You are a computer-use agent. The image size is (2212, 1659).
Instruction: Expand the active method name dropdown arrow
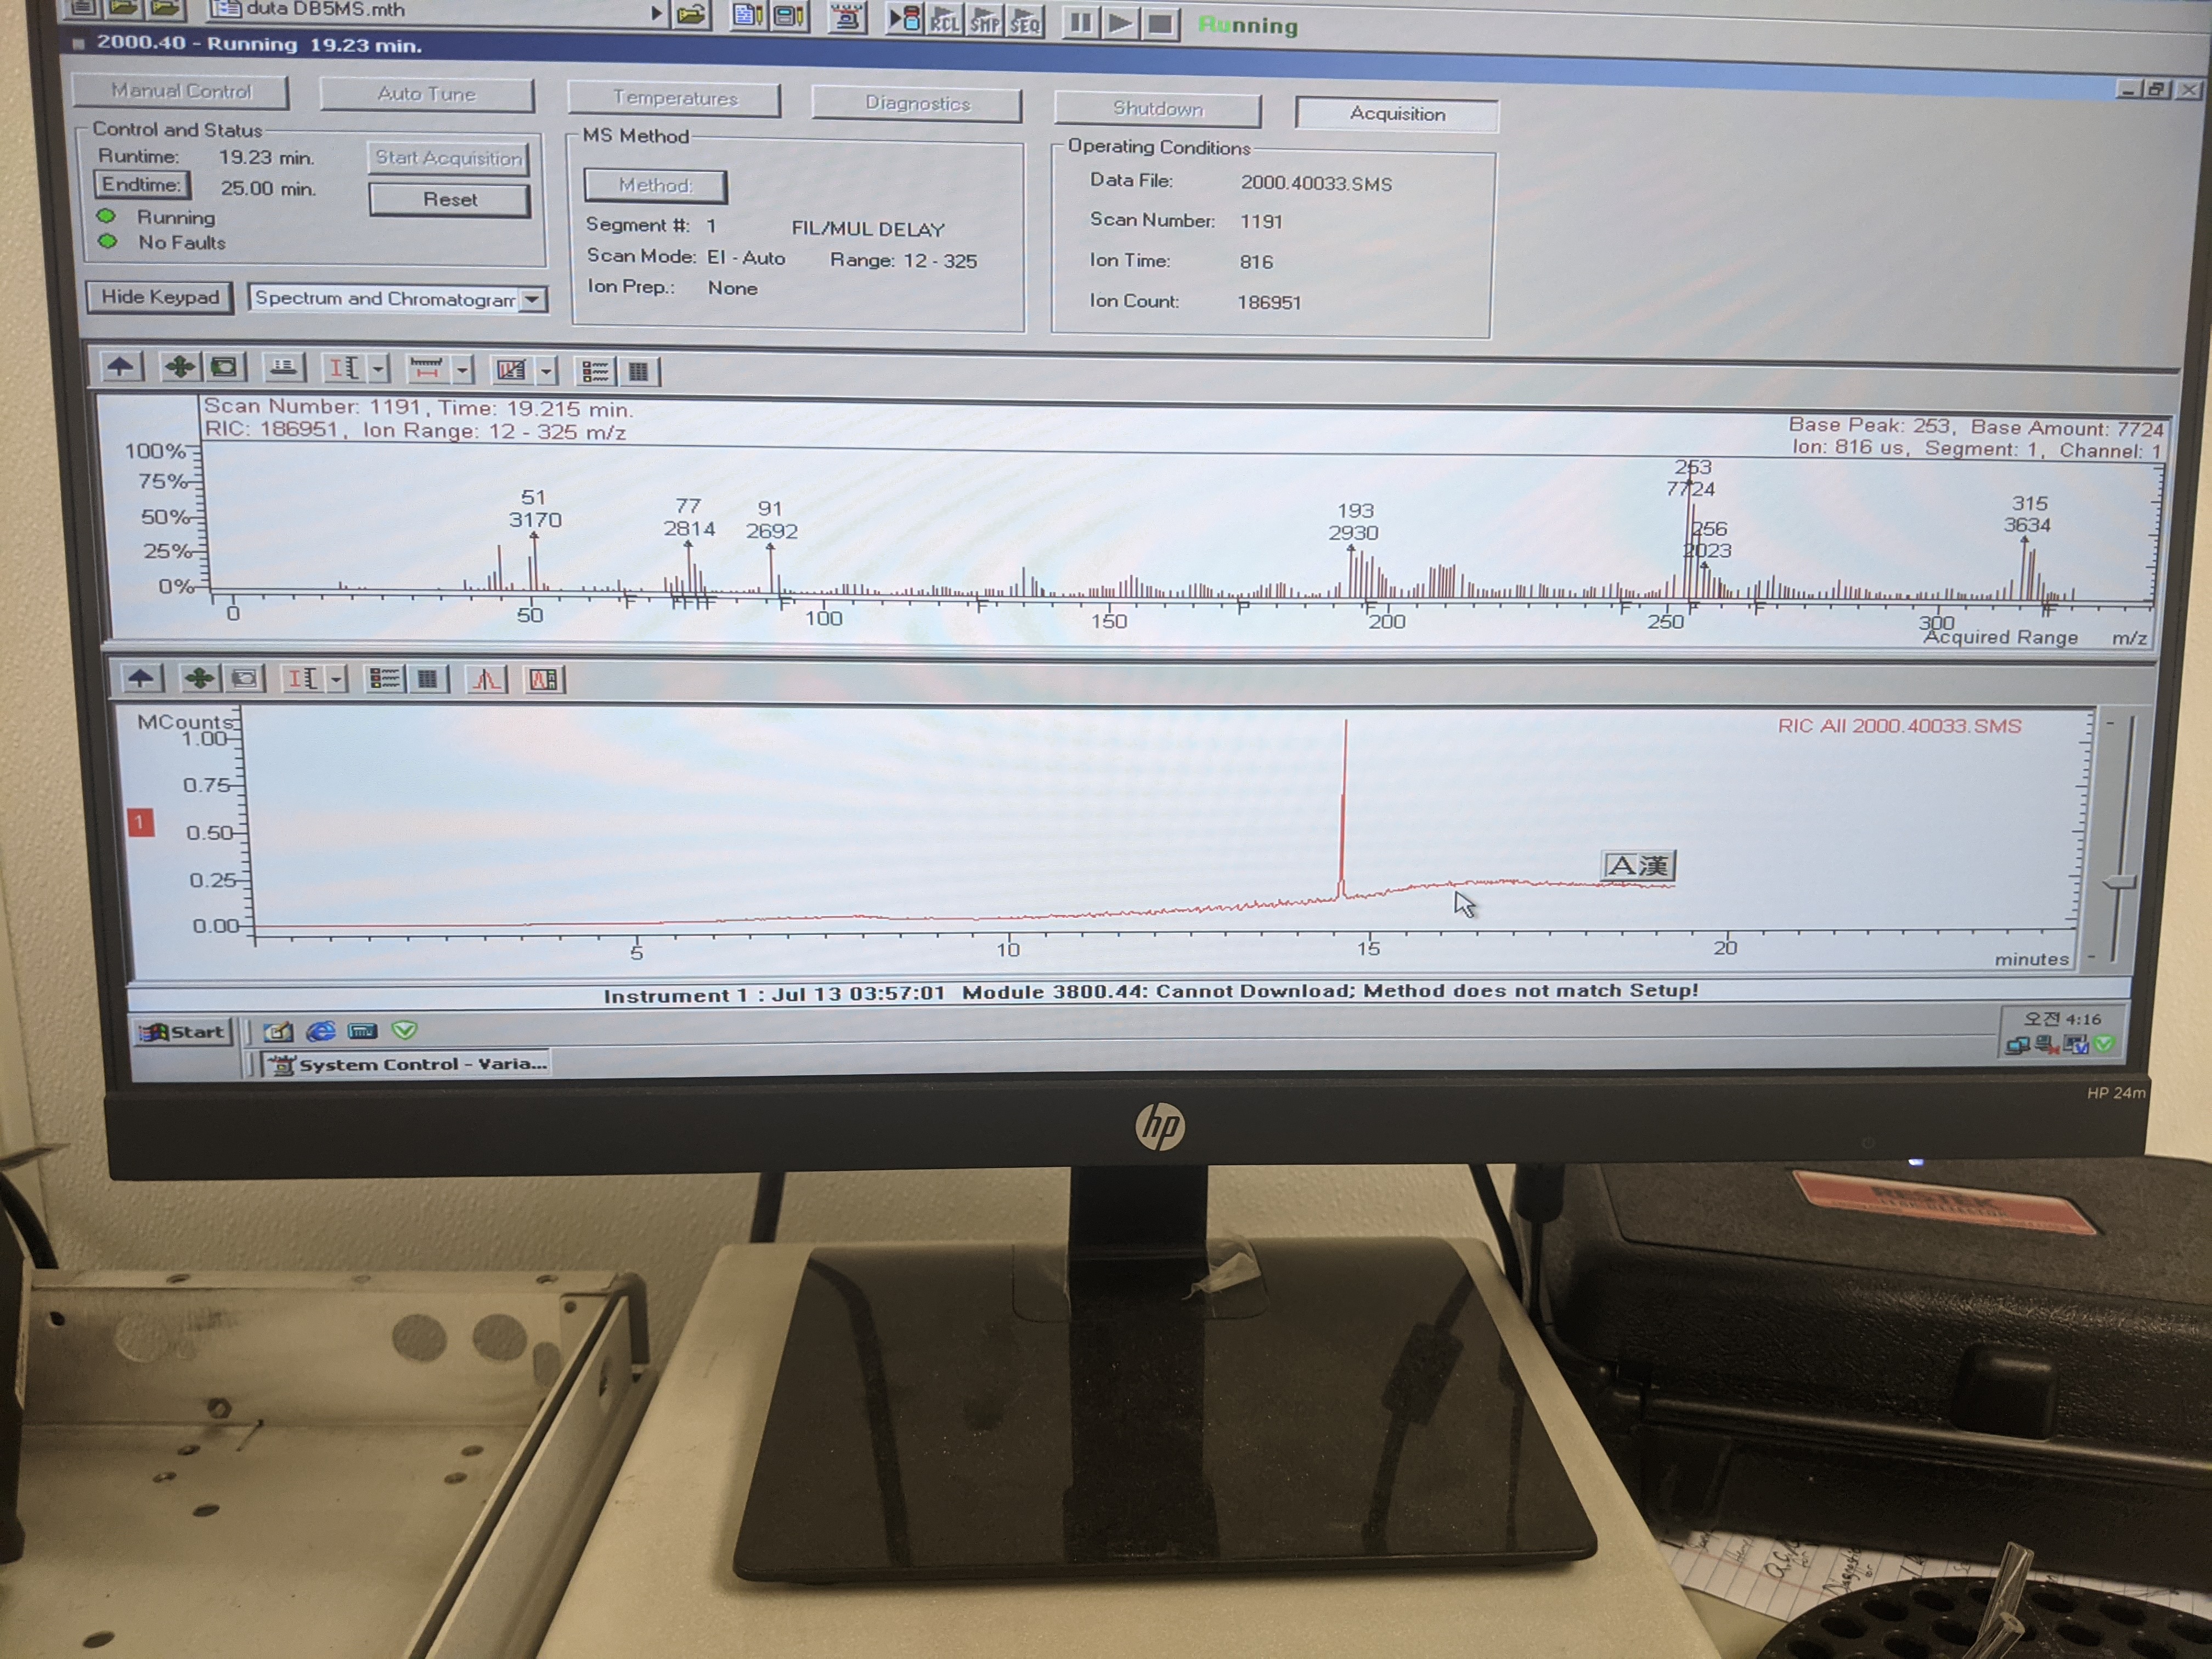[656, 13]
